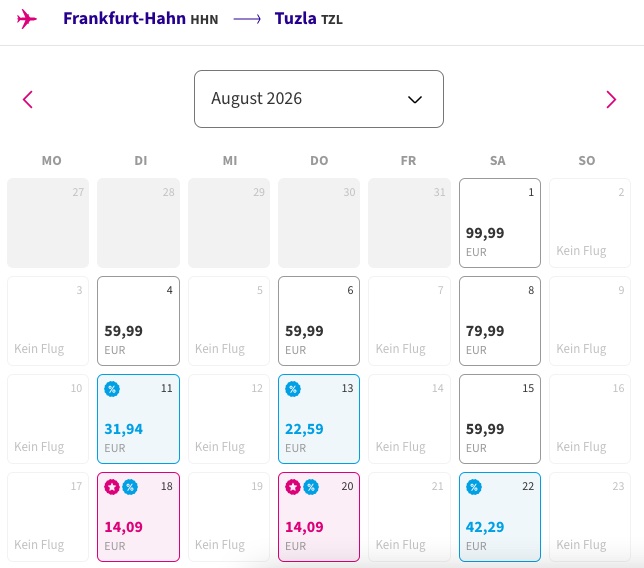Image resolution: width=644 pixels, height=568 pixels.
Task: Click the blue percent badge on August 20
Action: pyautogui.click(x=311, y=487)
